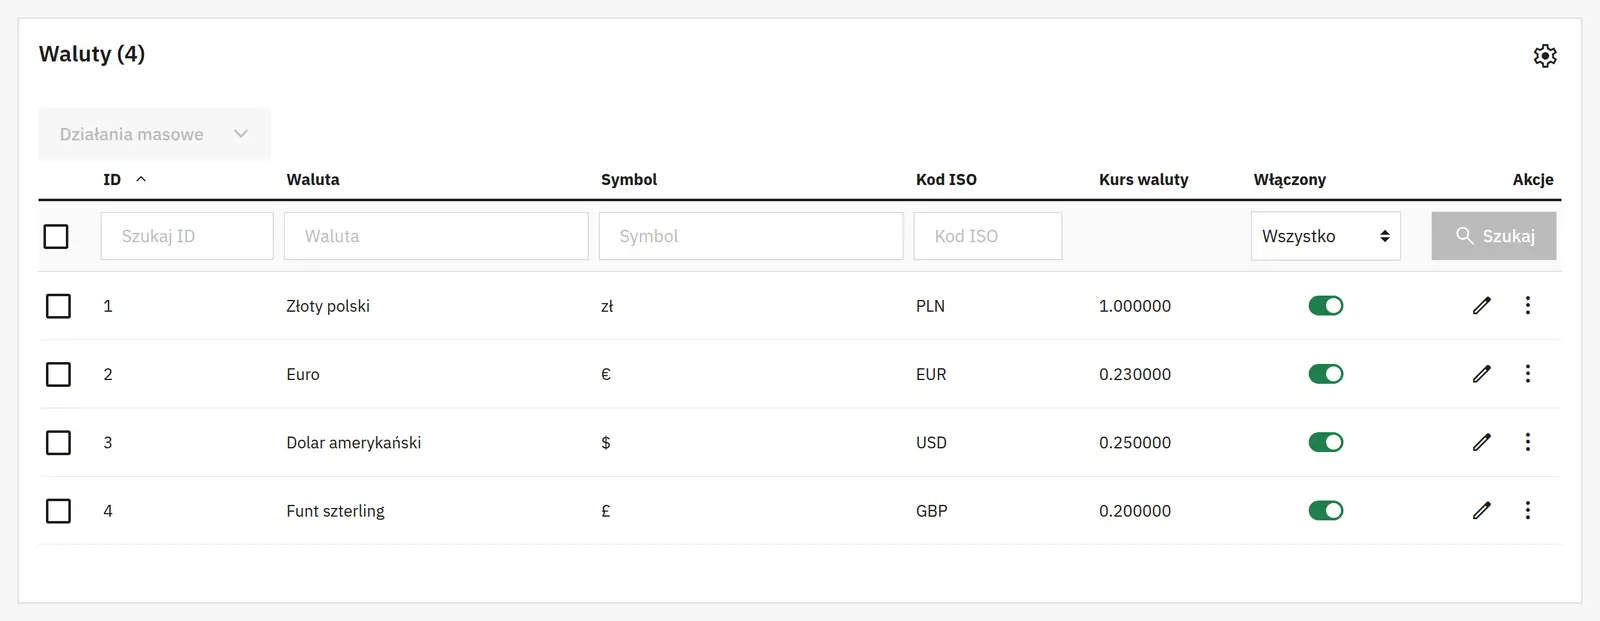Open more actions menu for Funt szterling
This screenshot has height=621, width=1600.
coord(1528,510)
